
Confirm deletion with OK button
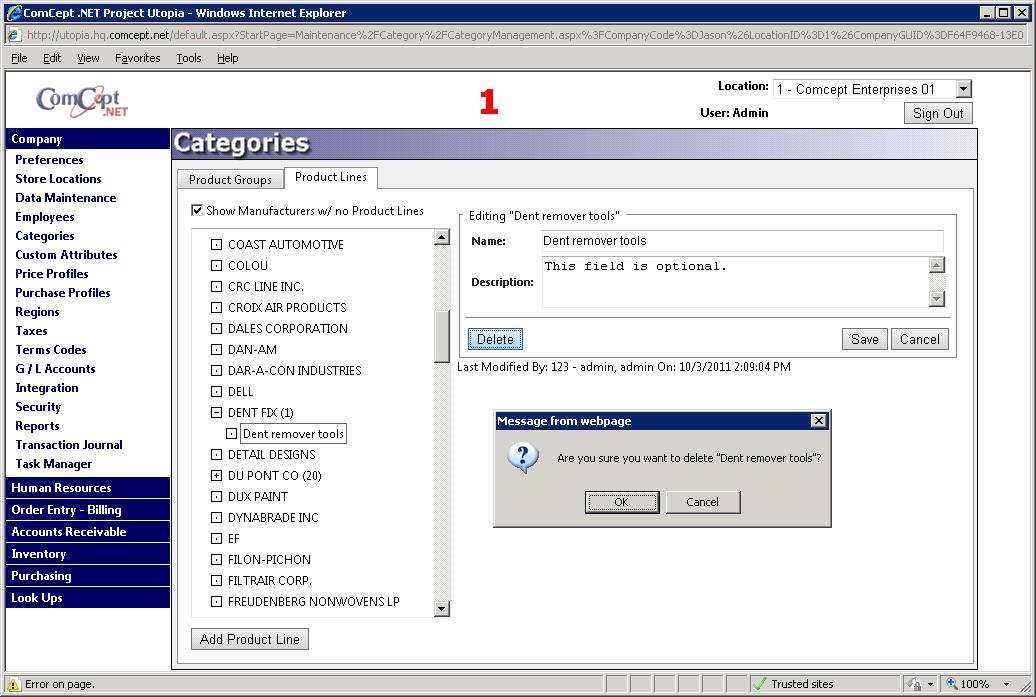pos(621,502)
